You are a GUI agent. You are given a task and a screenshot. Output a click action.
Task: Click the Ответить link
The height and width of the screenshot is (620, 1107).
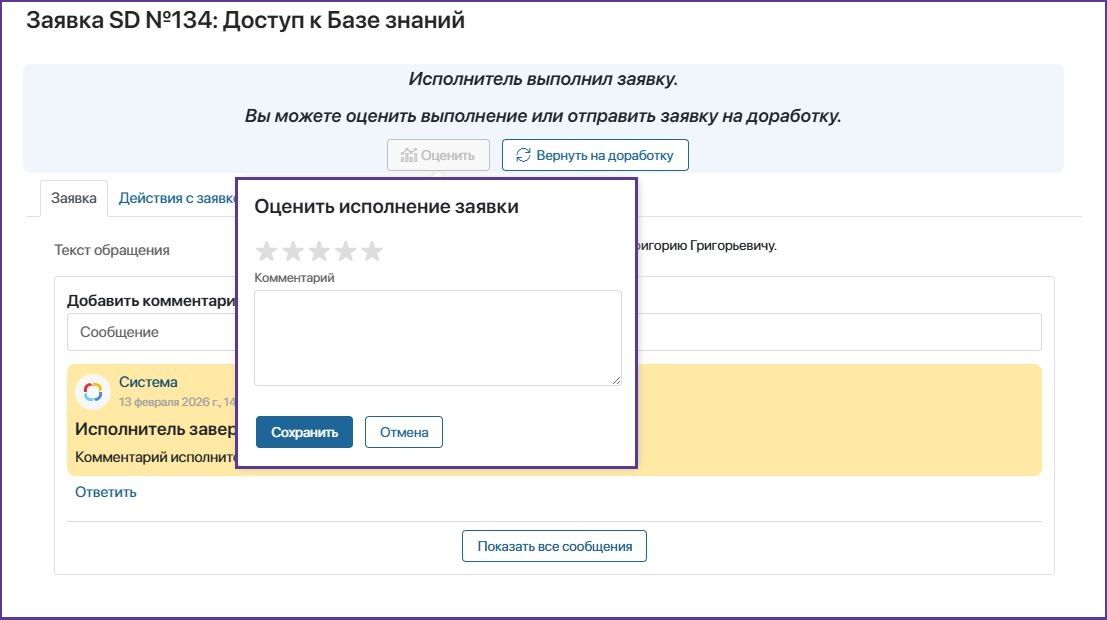tap(106, 492)
